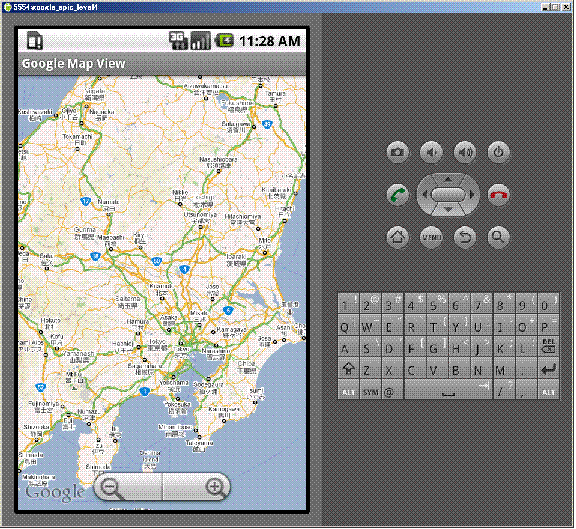This screenshot has height=529, width=576.
Task: Click the T key
Action: [437, 325]
